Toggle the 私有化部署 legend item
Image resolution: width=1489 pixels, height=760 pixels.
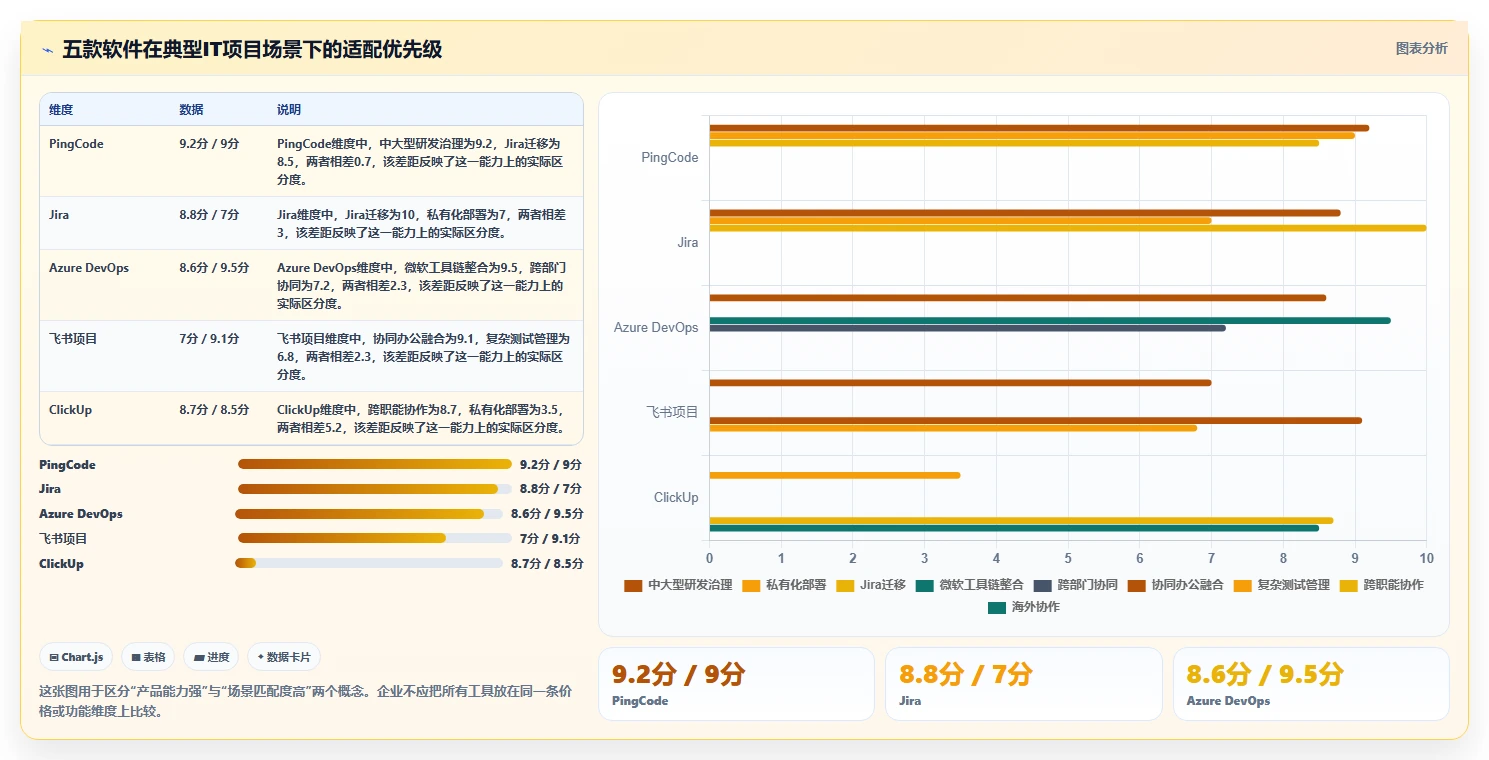click(784, 585)
